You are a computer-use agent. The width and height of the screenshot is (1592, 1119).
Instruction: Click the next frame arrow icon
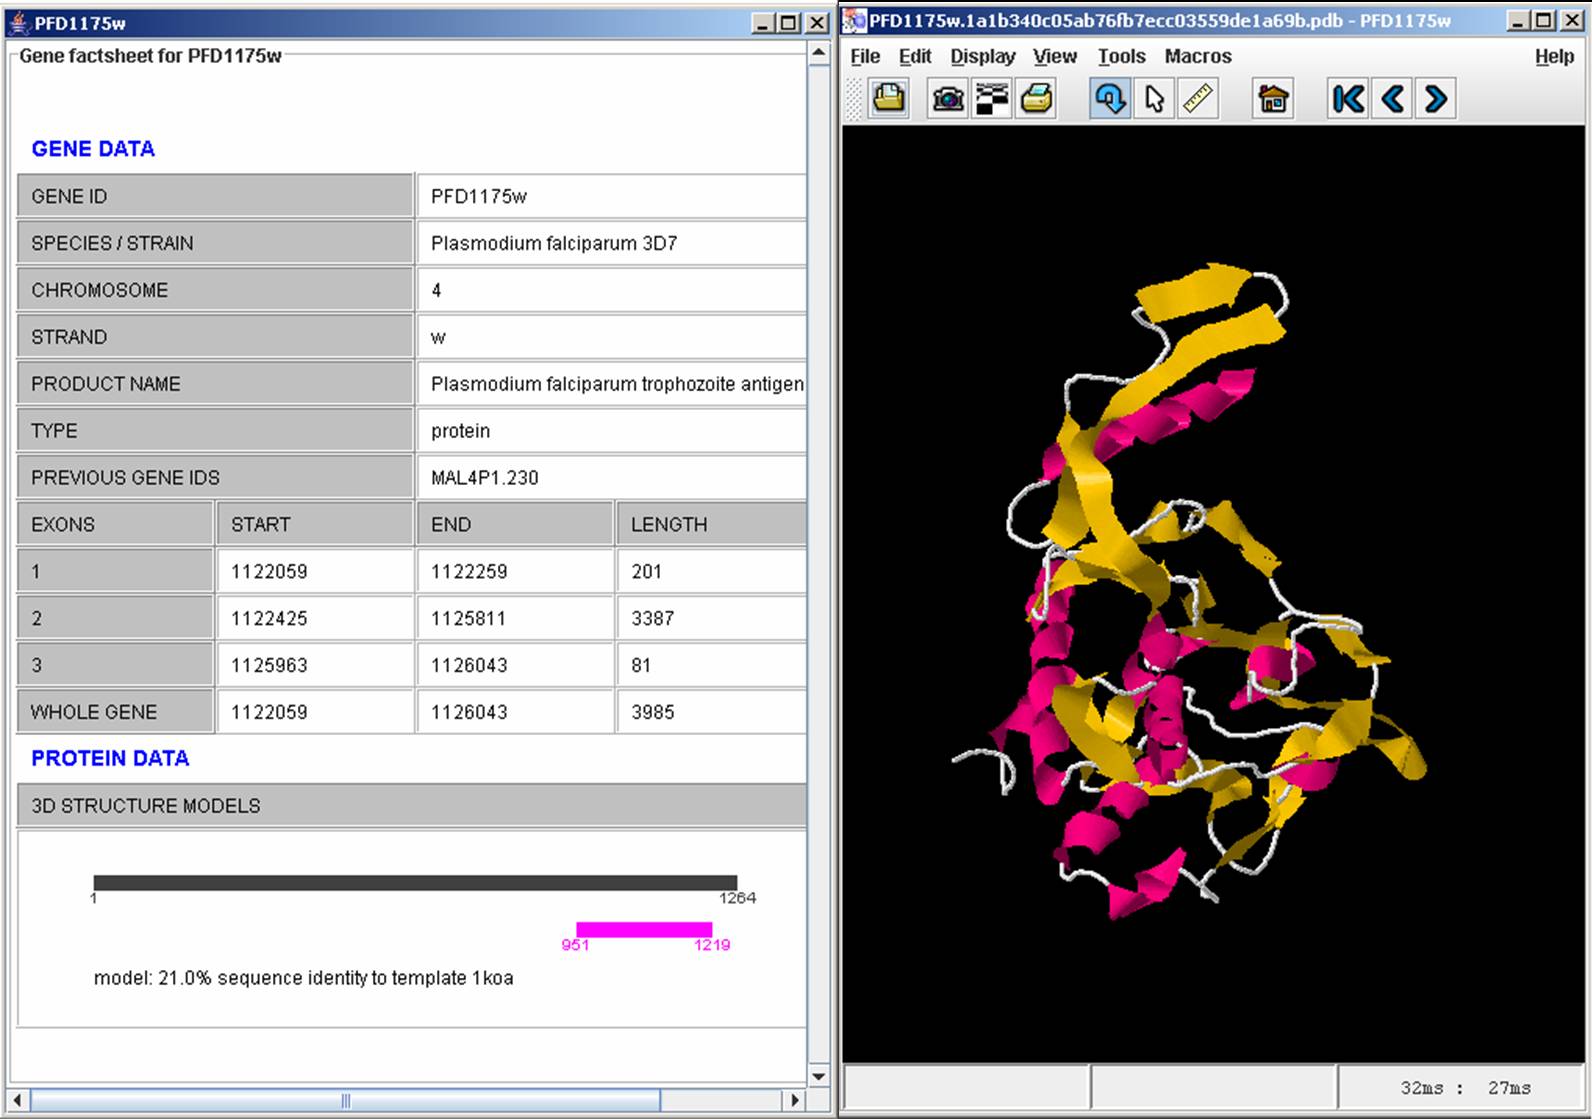pos(1436,99)
